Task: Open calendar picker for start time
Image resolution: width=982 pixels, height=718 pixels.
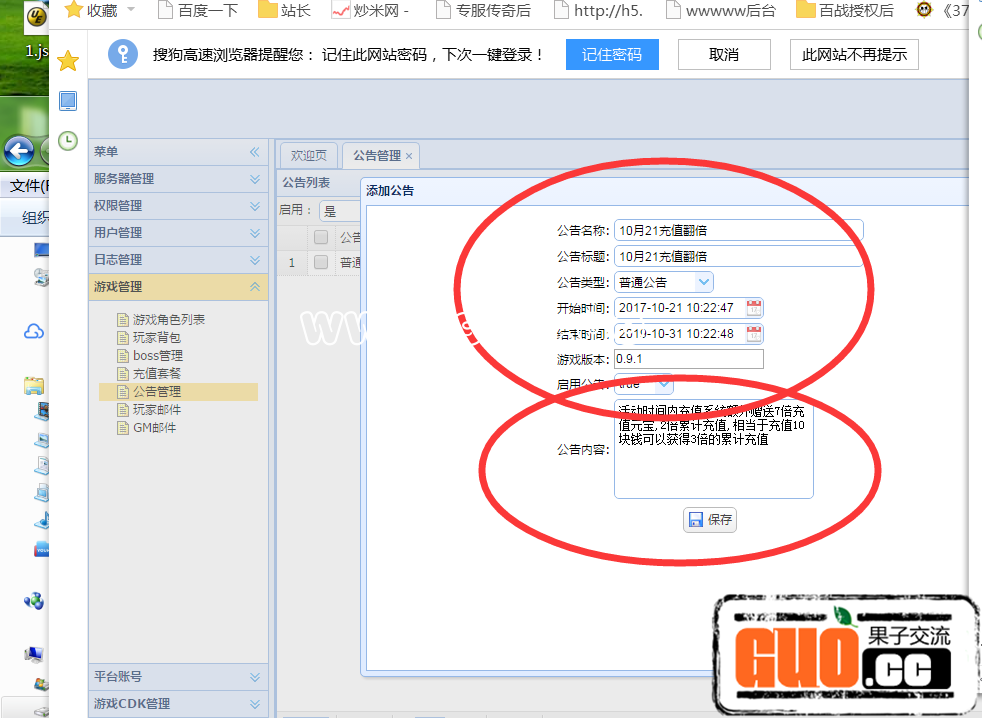Action: 754,308
